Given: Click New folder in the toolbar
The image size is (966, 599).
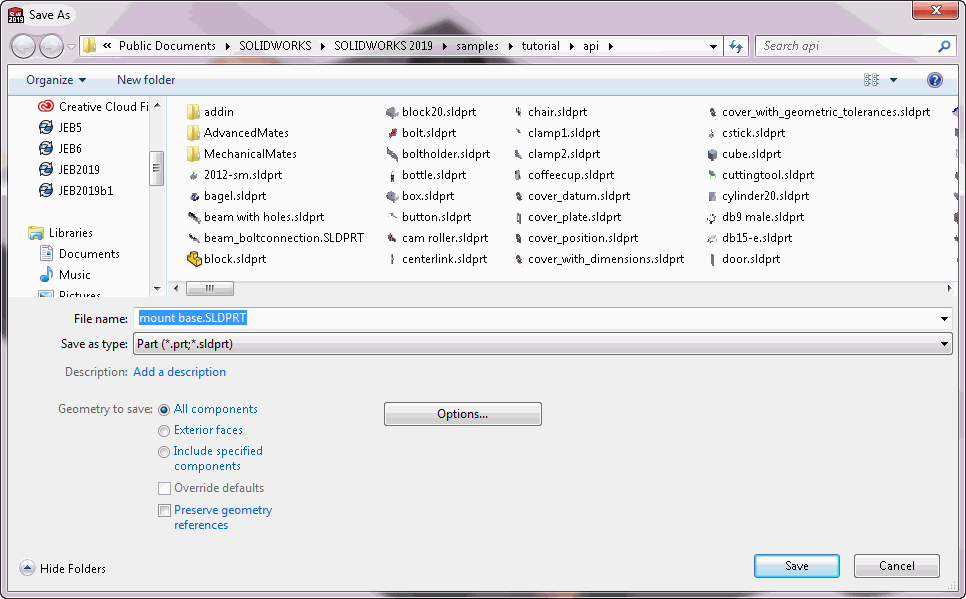Looking at the screenshot, I should click(146, 80).
